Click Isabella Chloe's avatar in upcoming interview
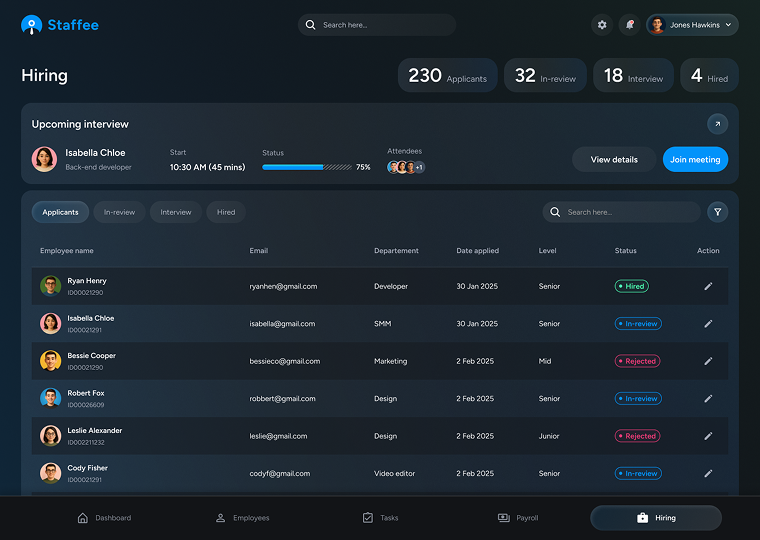This screenshot has height=540, width=760. click(44, 159)
